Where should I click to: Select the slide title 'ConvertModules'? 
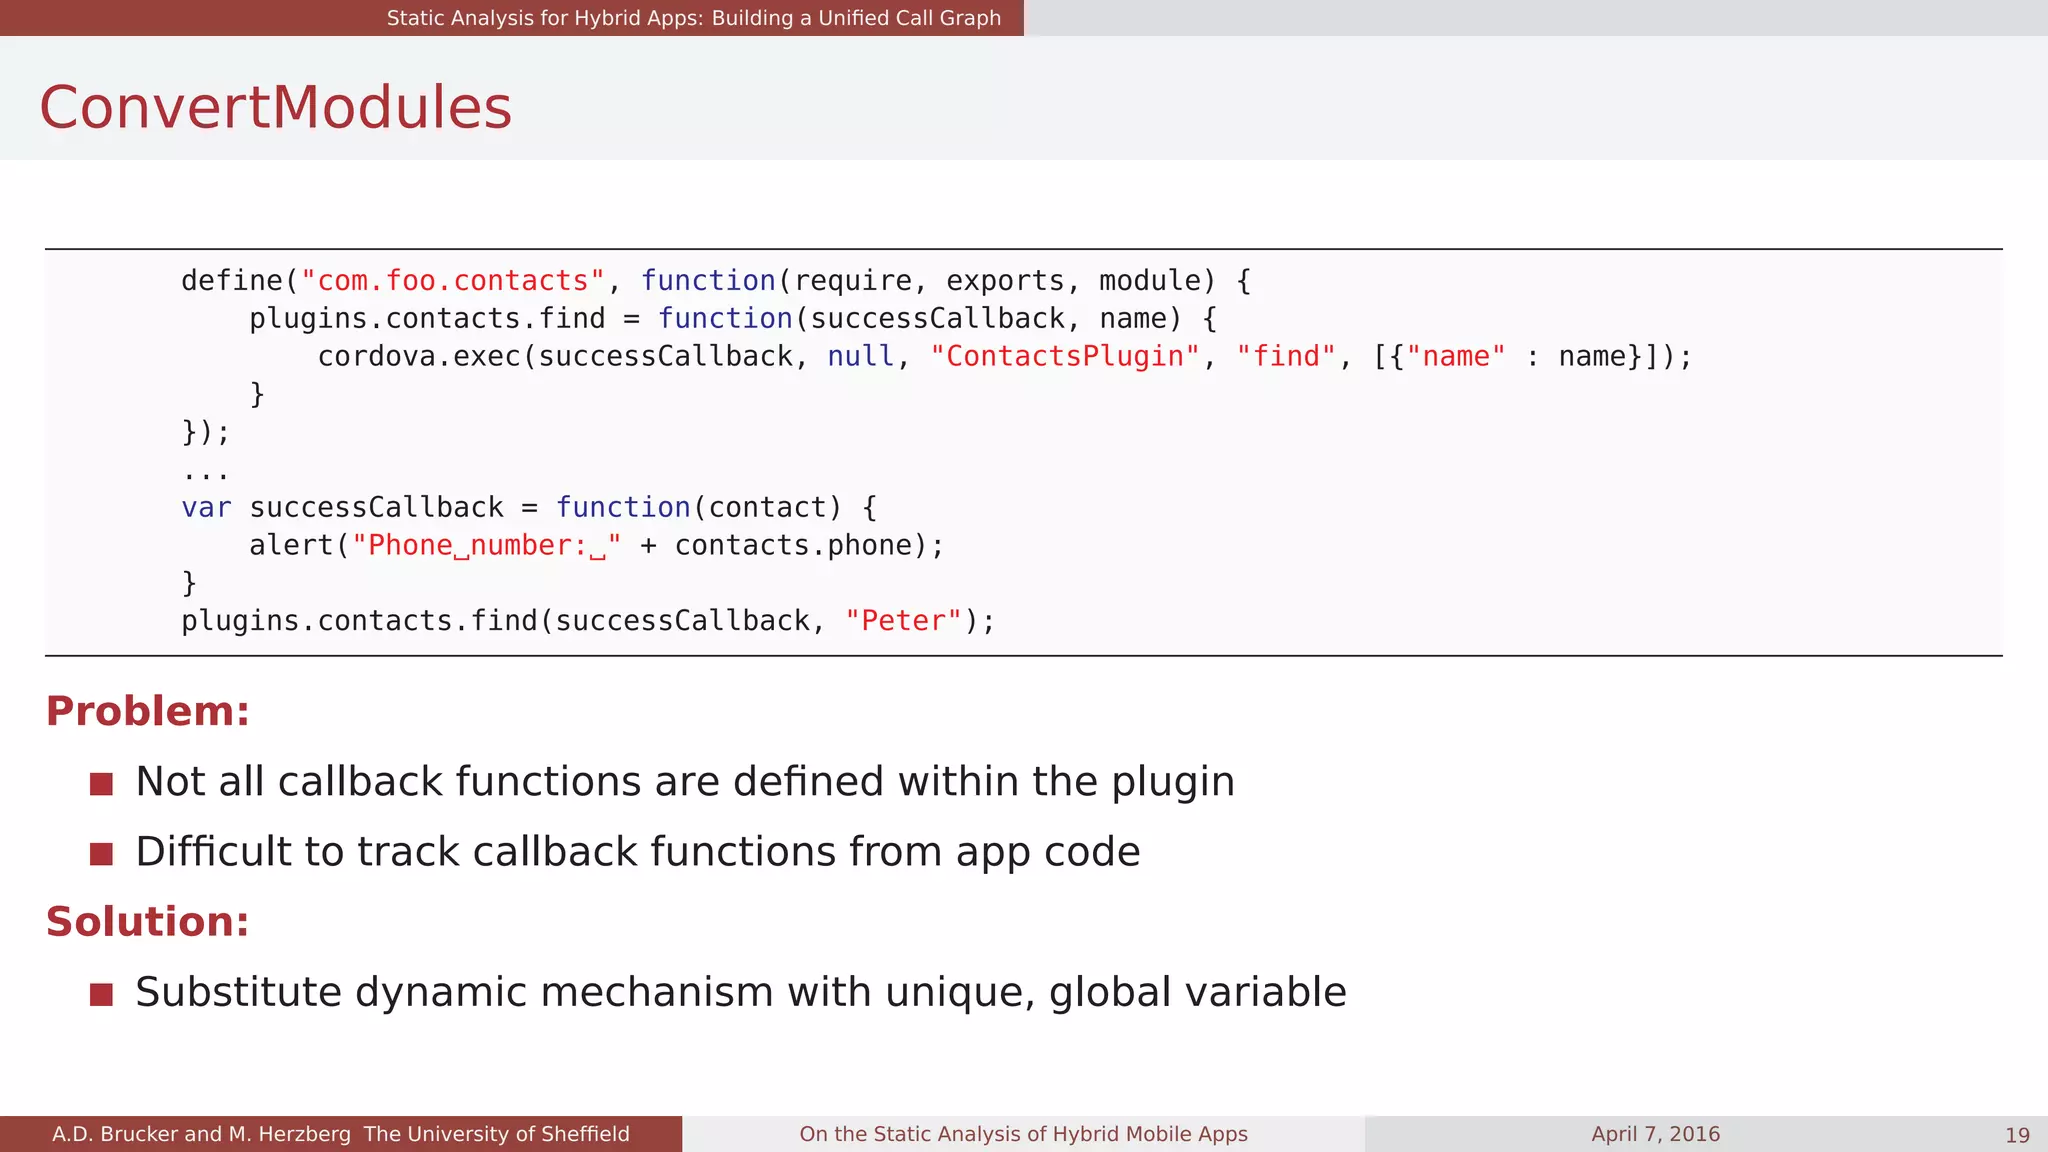(x=275, y=107)
